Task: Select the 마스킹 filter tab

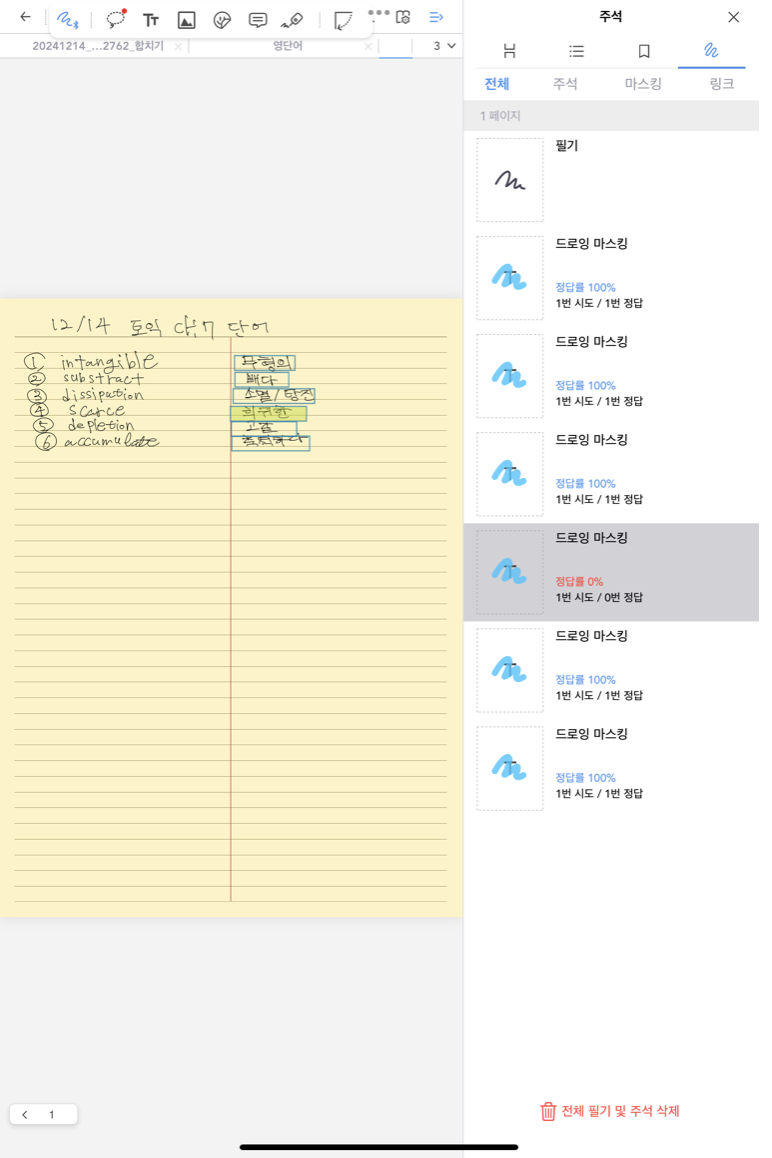Action: tap(643, 84)
